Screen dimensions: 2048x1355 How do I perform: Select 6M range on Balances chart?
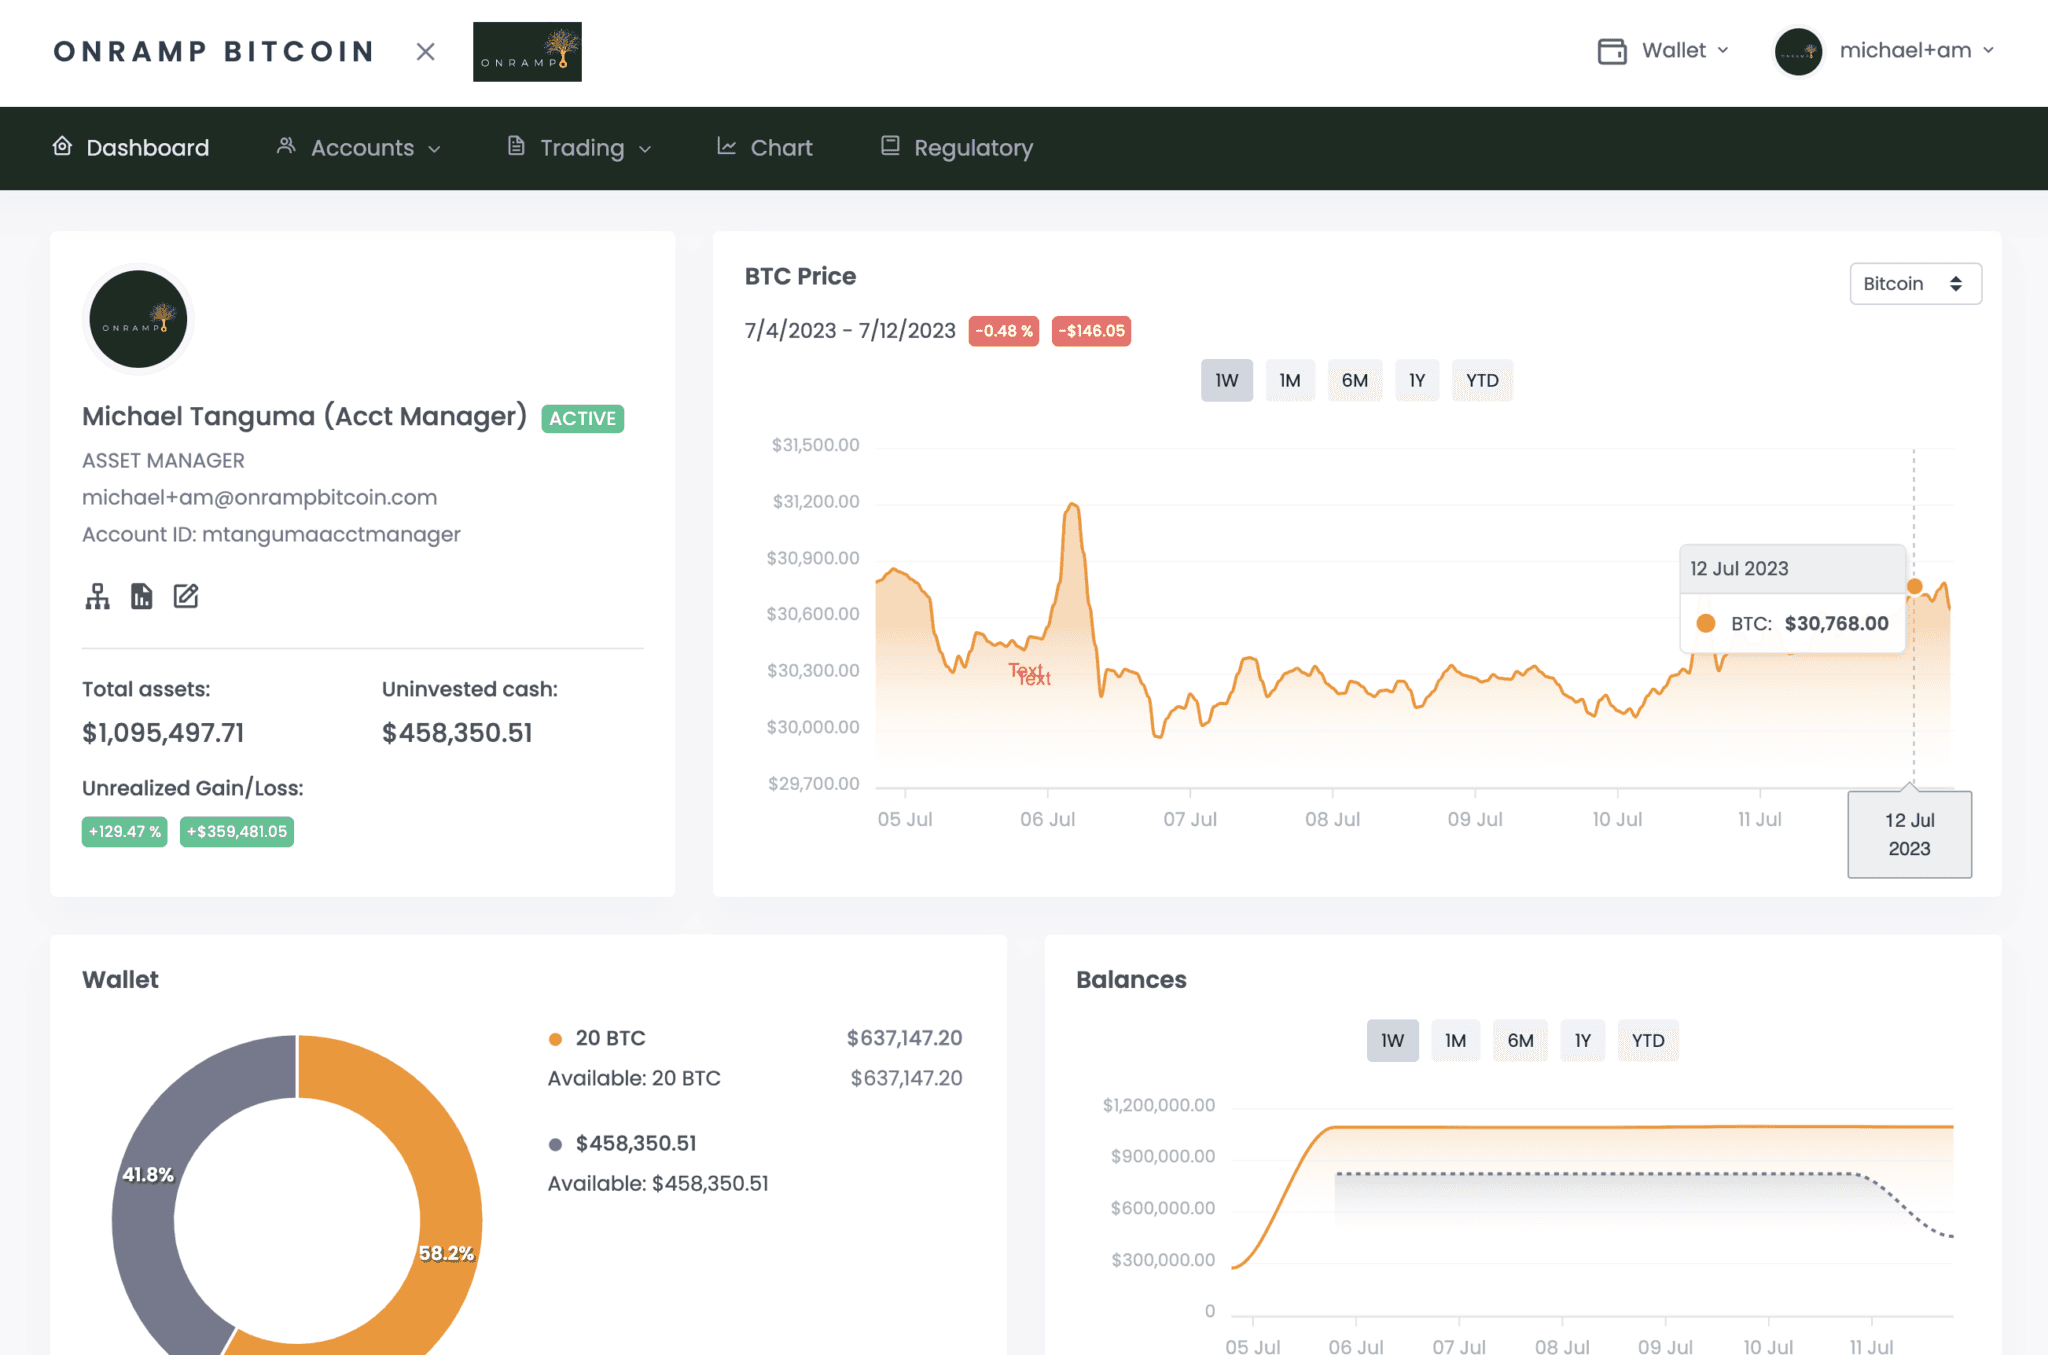1520,1041
